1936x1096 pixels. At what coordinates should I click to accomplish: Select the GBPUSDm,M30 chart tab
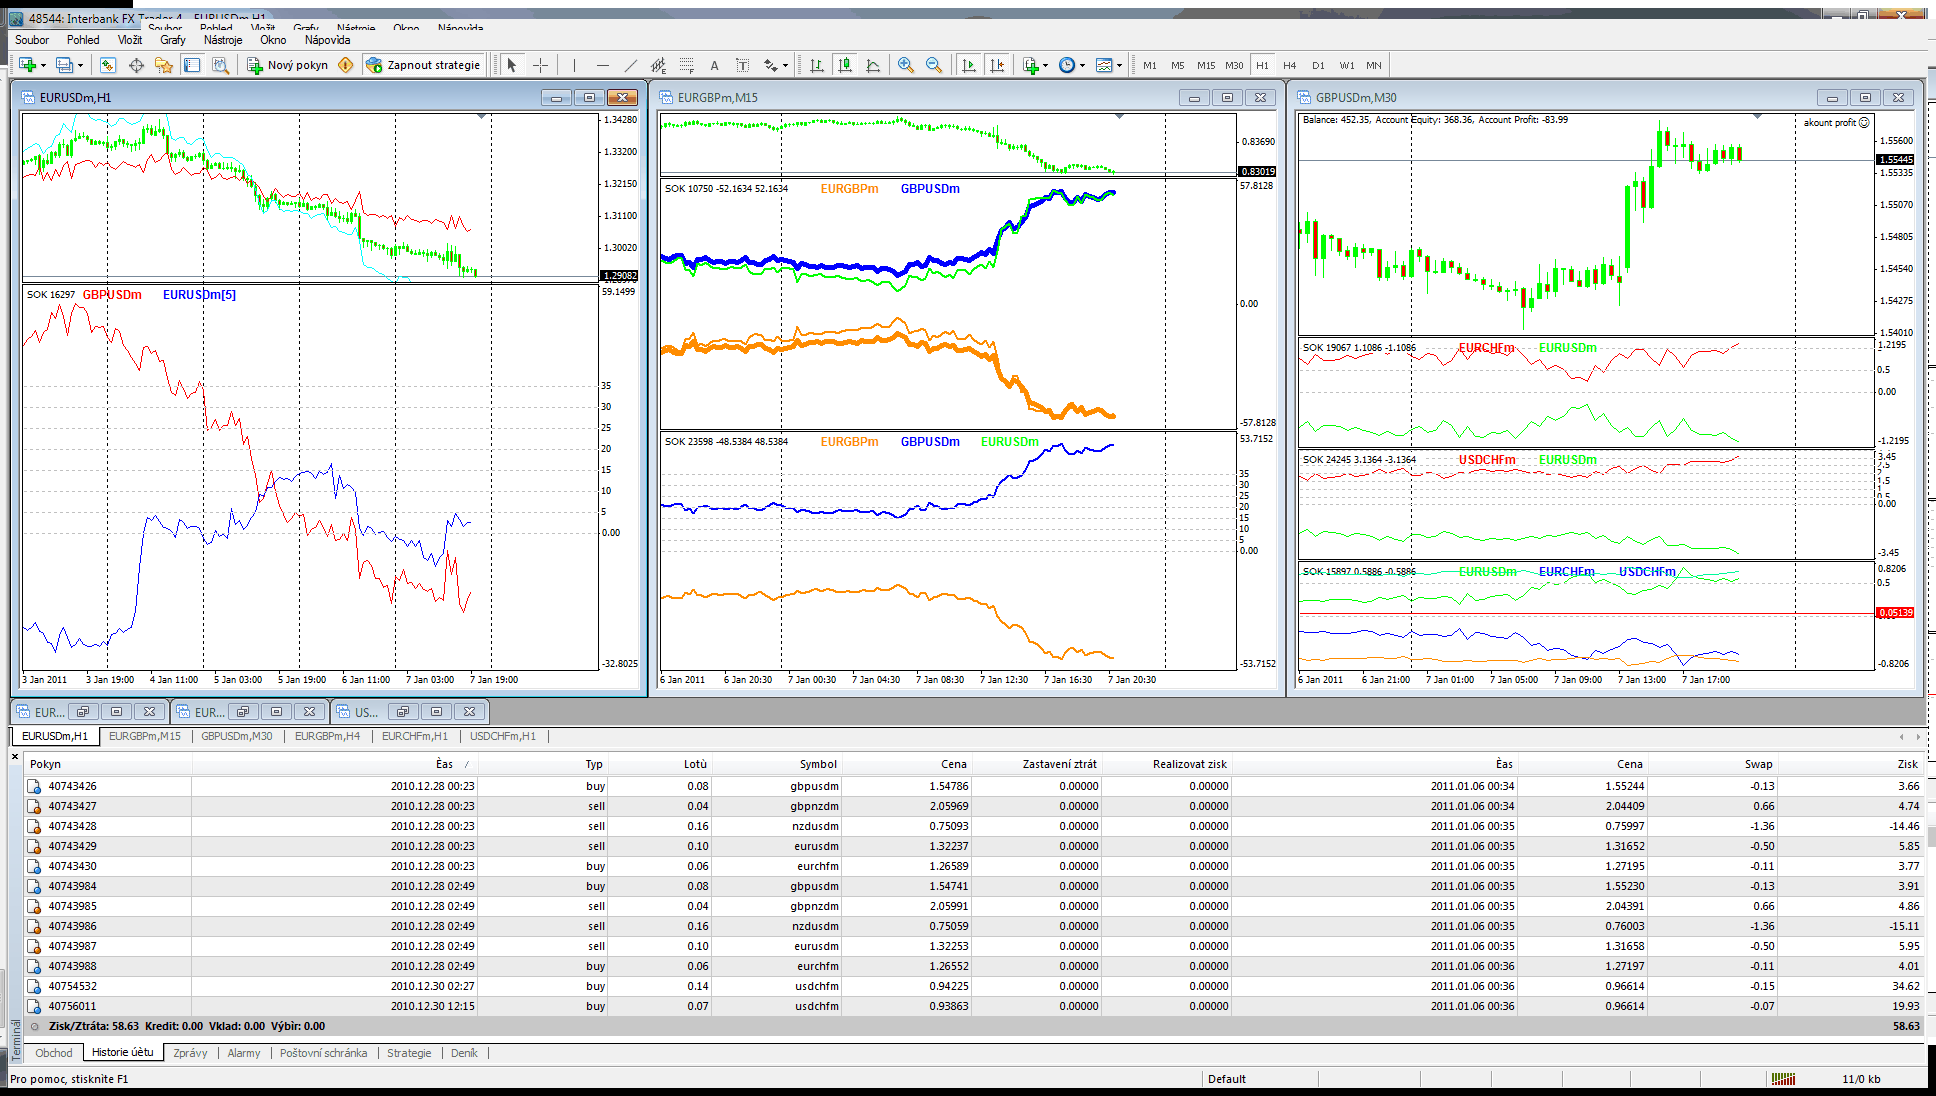point(237,736)
